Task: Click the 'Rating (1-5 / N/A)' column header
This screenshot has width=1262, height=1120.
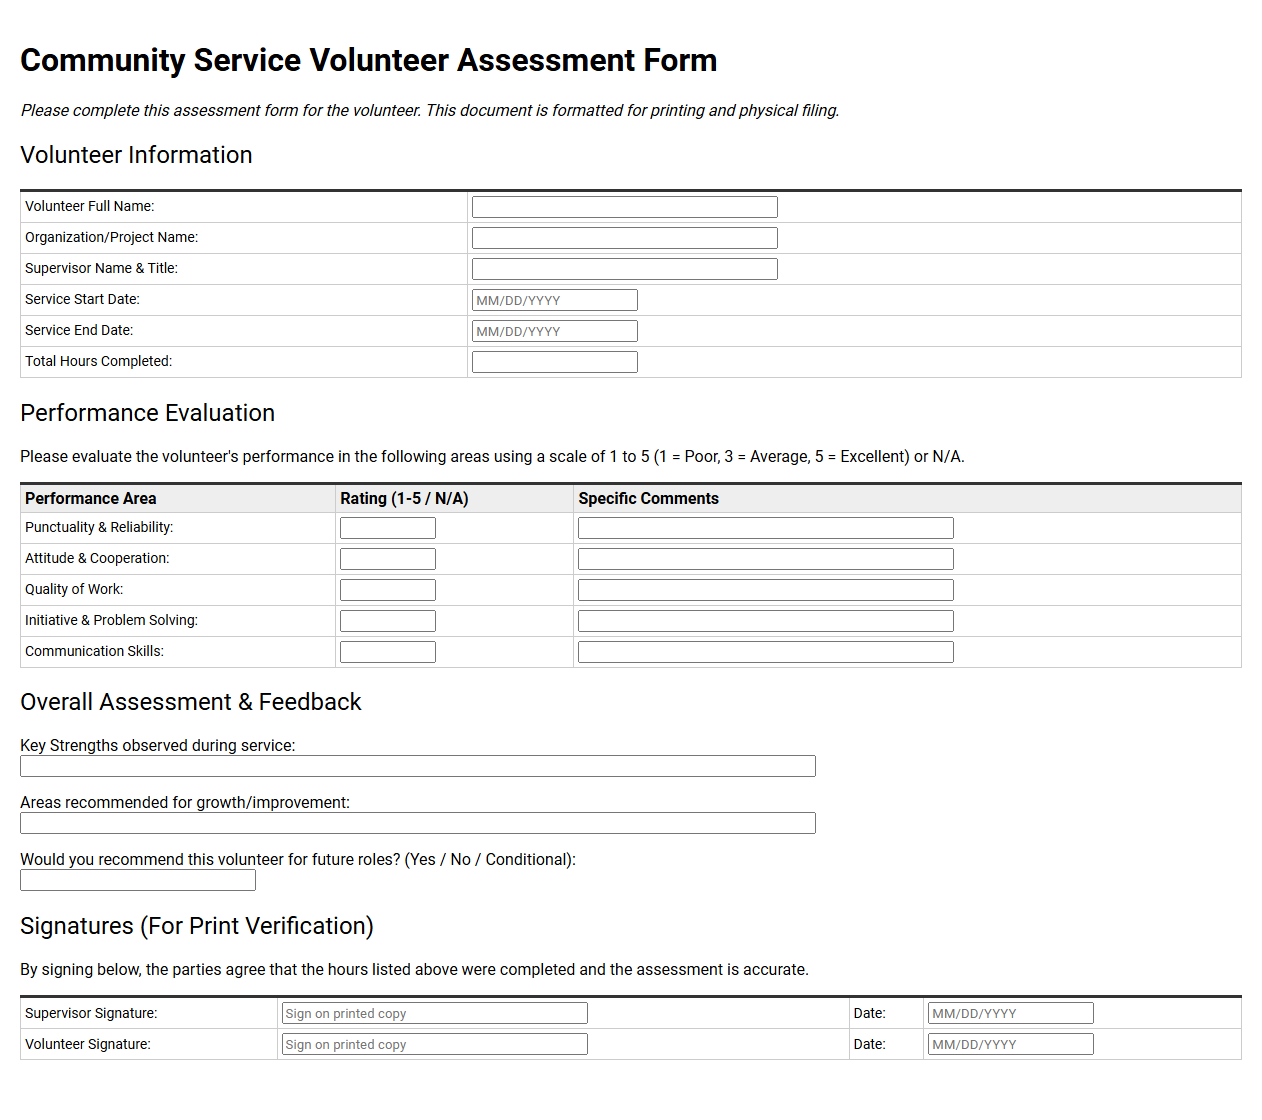Action: coord(404,498)
